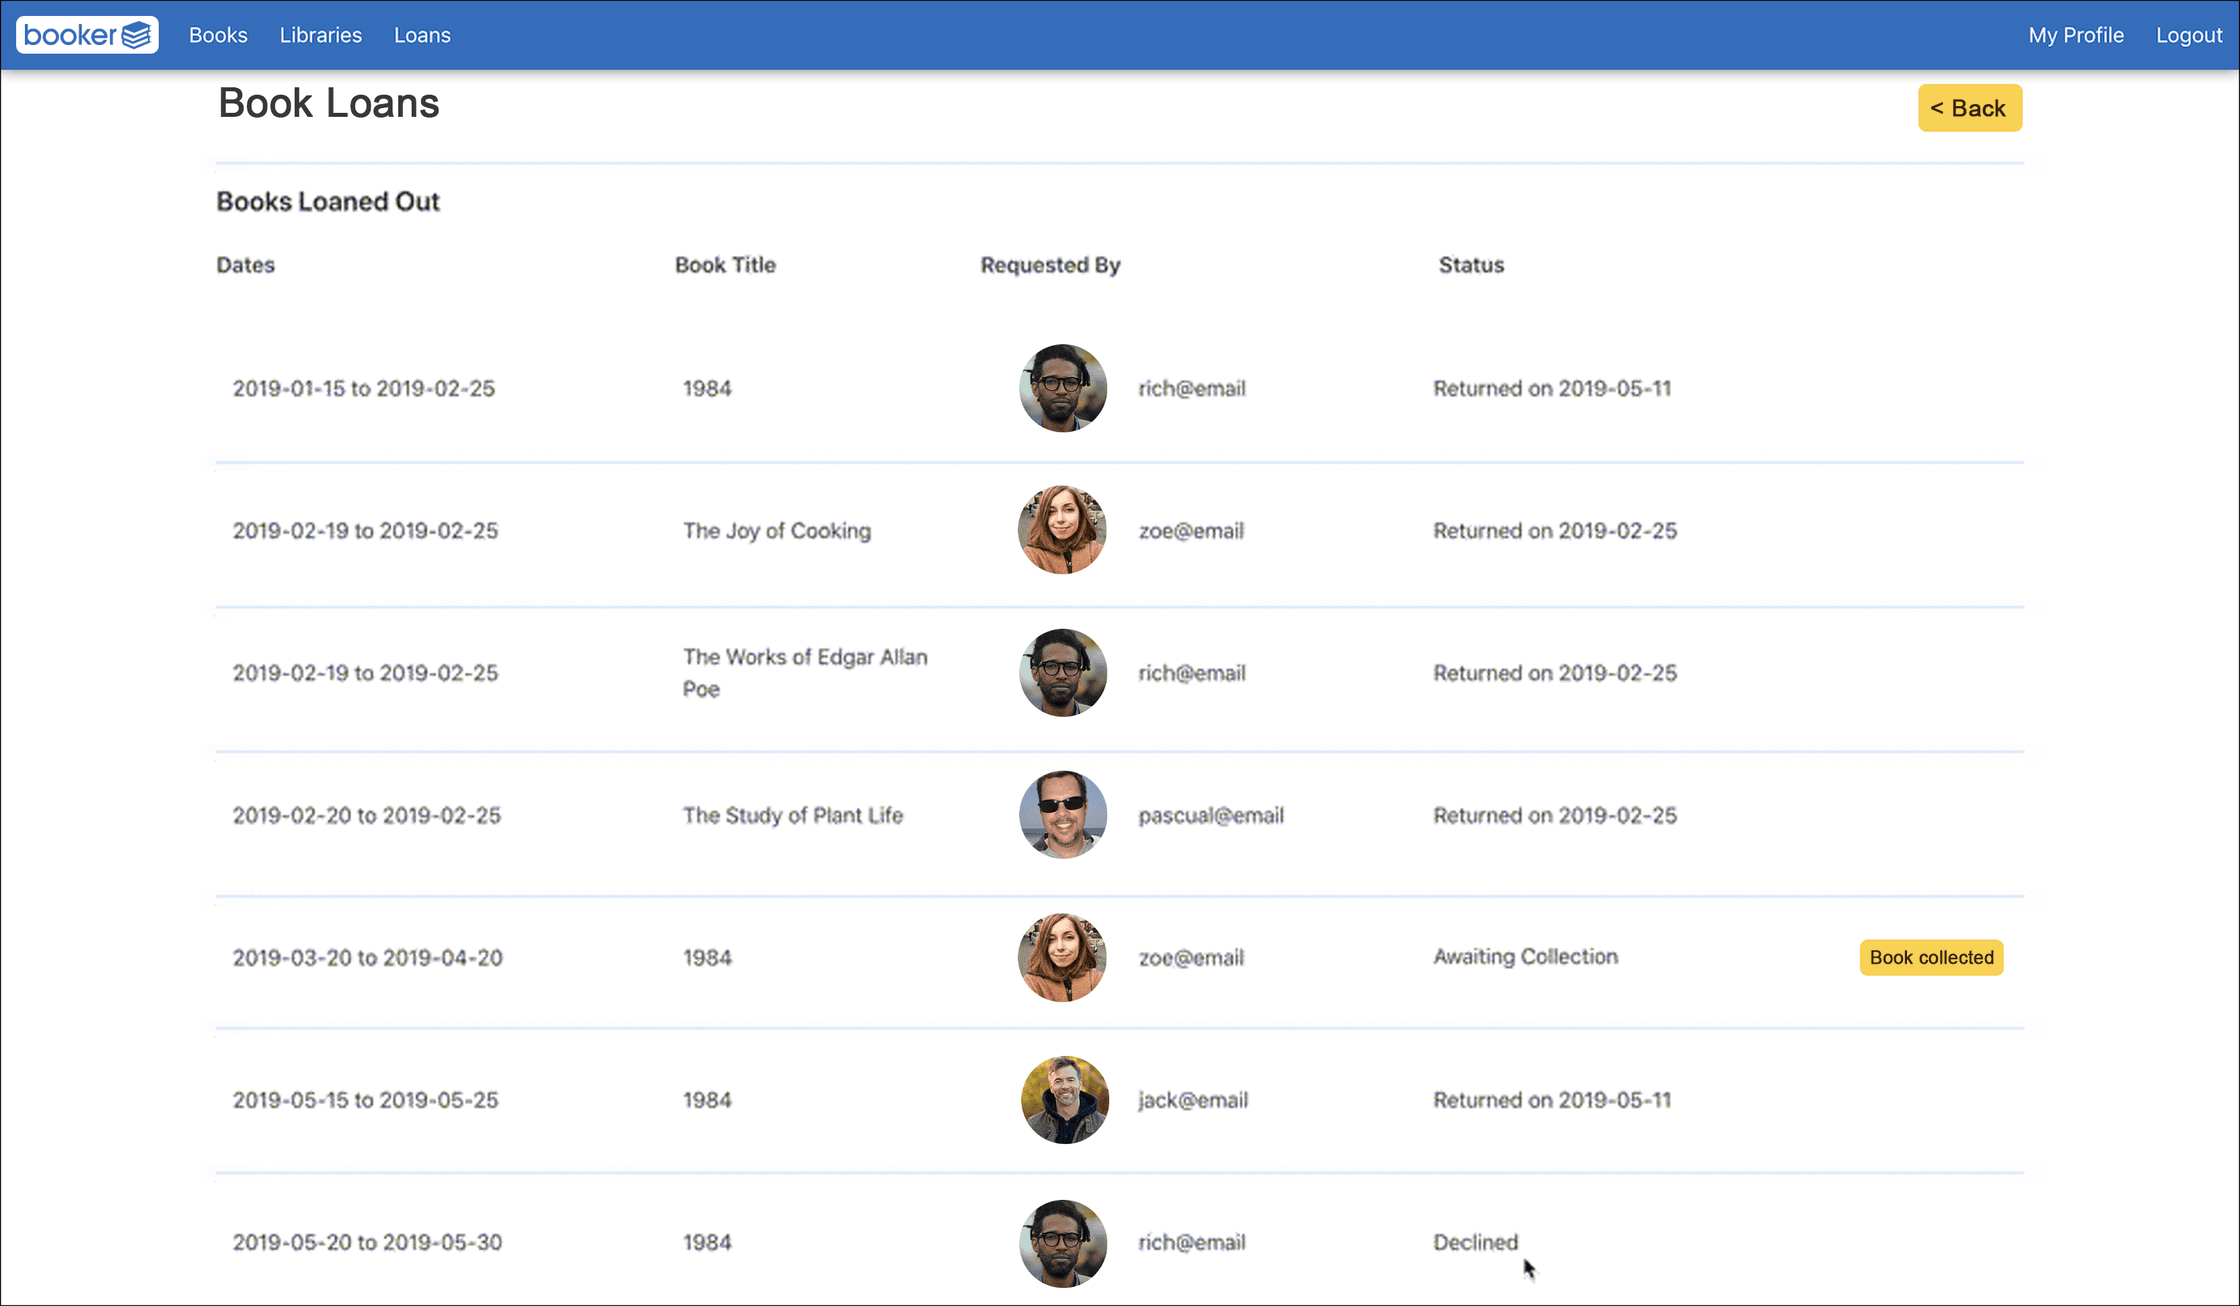Open the Loans page

point(422,35)
